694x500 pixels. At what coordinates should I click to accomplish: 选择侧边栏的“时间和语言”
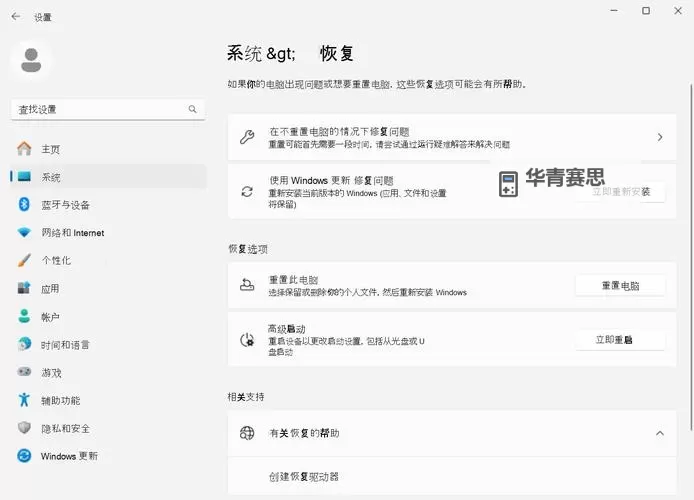pos(65,344)
